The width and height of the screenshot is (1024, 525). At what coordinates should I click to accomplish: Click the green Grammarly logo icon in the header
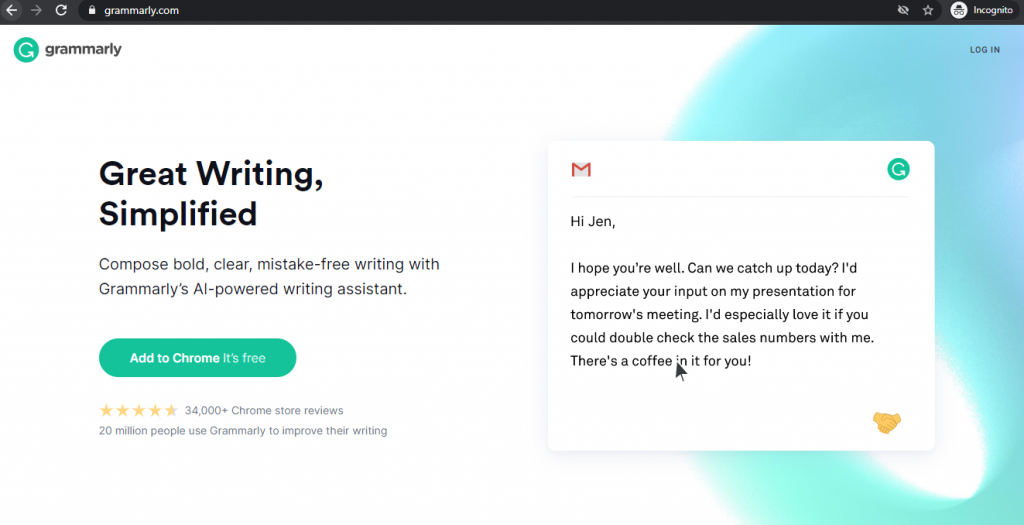[x=26, y=50]
